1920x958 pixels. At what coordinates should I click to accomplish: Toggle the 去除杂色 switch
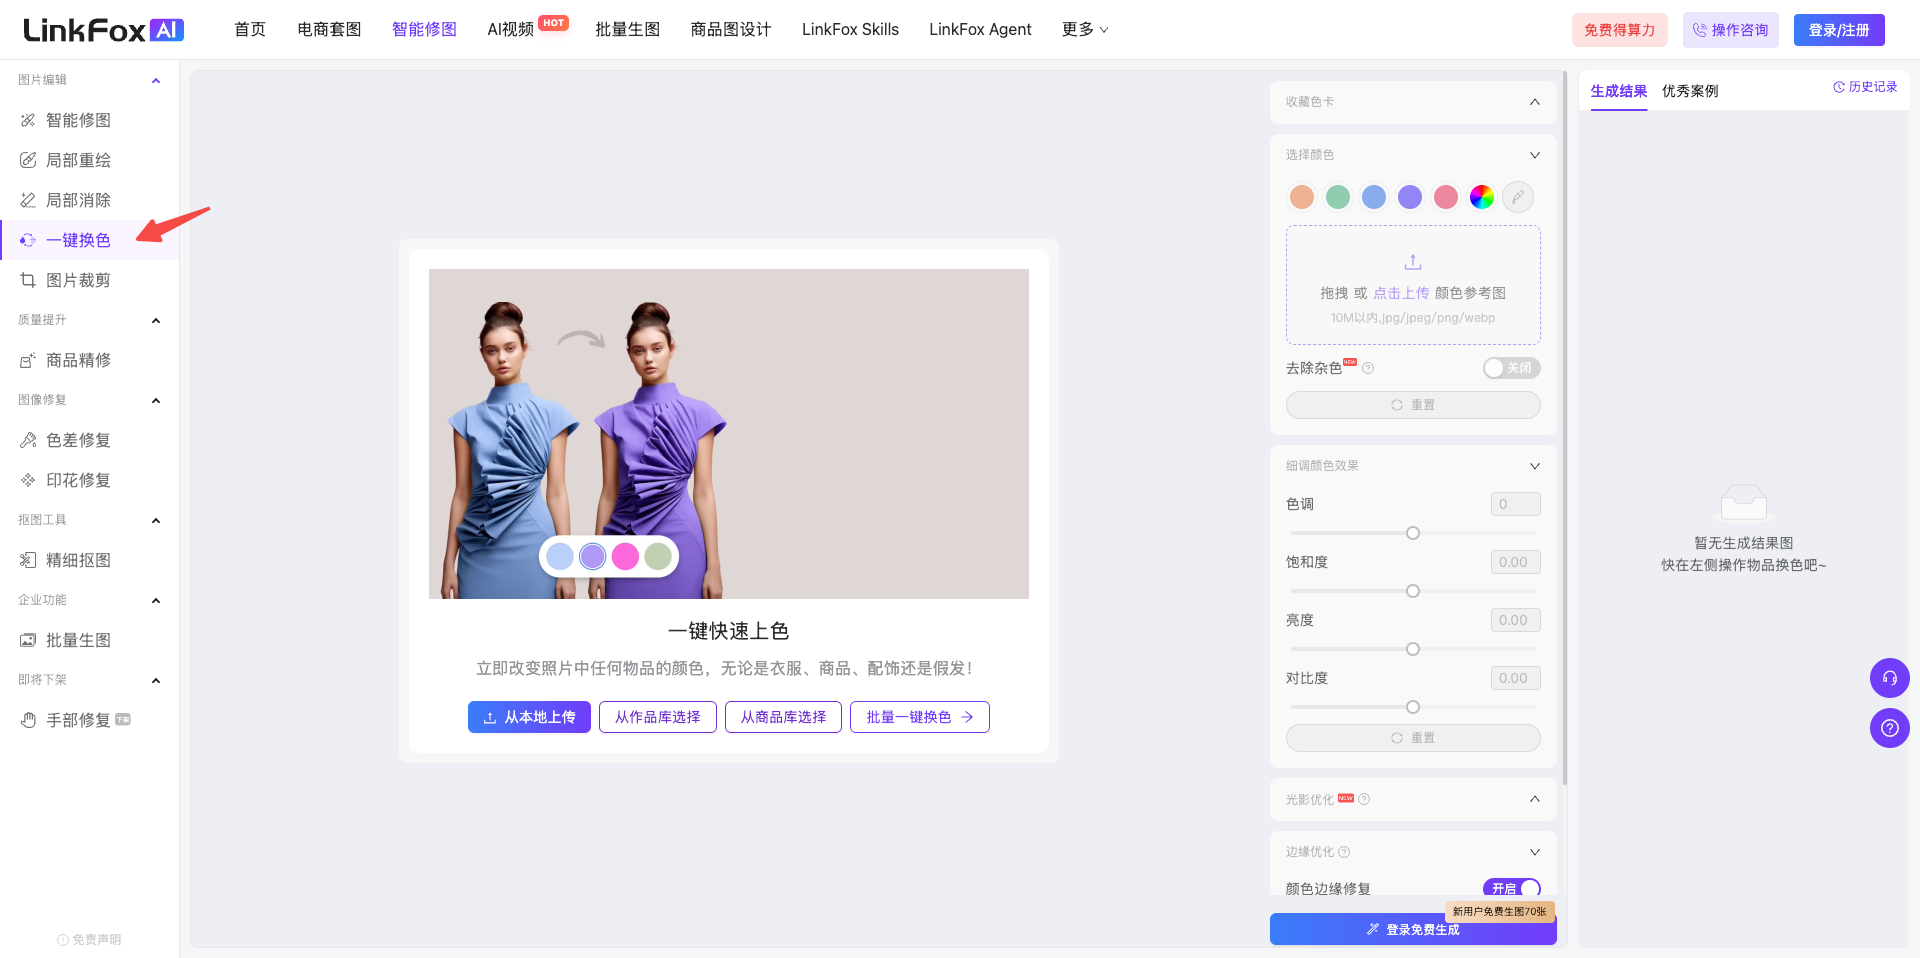coord(1511,368)
